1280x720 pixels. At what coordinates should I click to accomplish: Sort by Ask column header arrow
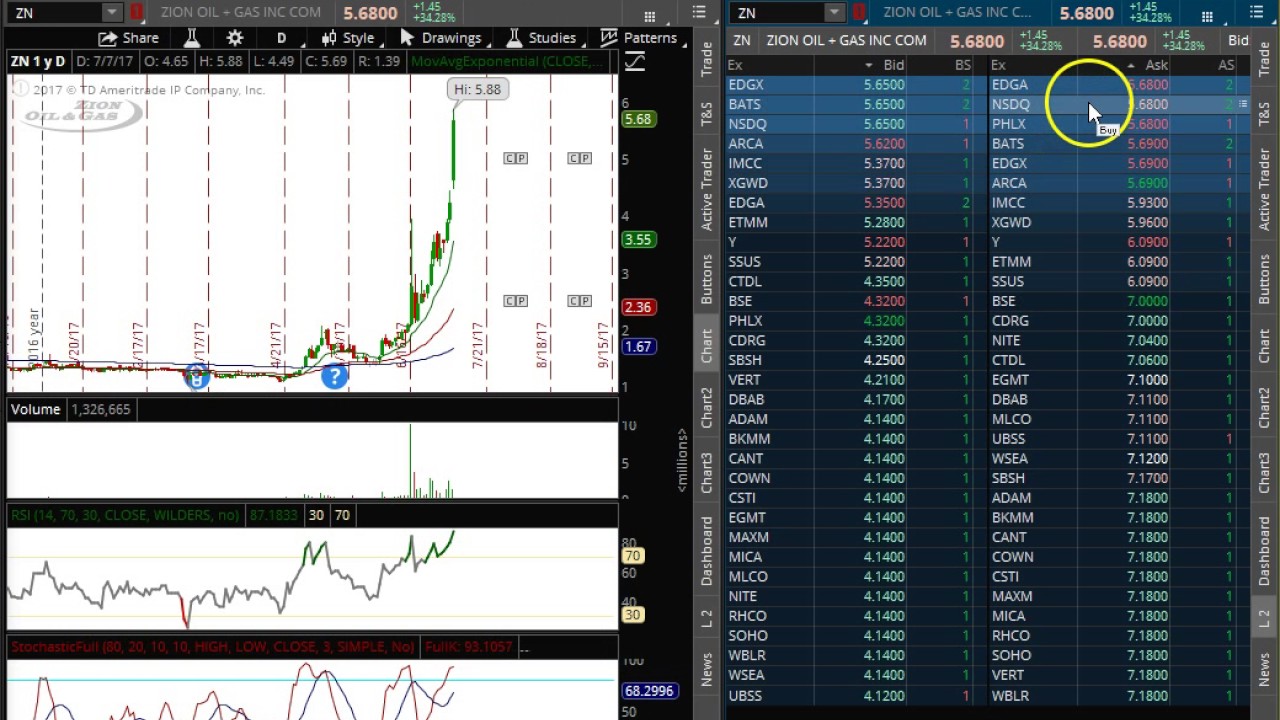1130,65
